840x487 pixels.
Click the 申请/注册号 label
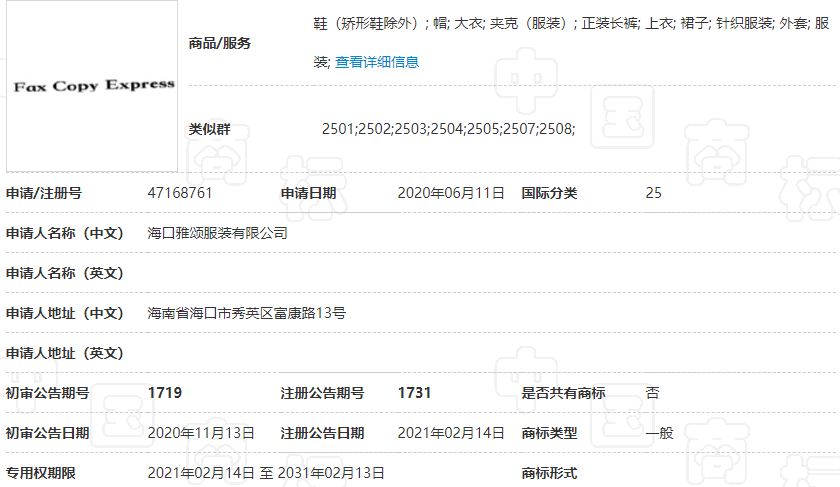44,193
